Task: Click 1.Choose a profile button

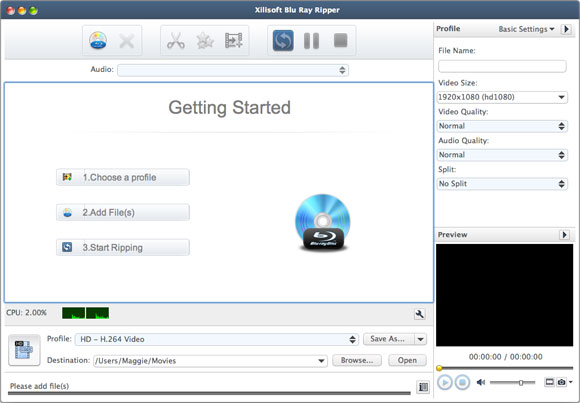Action: click(123, 177)
